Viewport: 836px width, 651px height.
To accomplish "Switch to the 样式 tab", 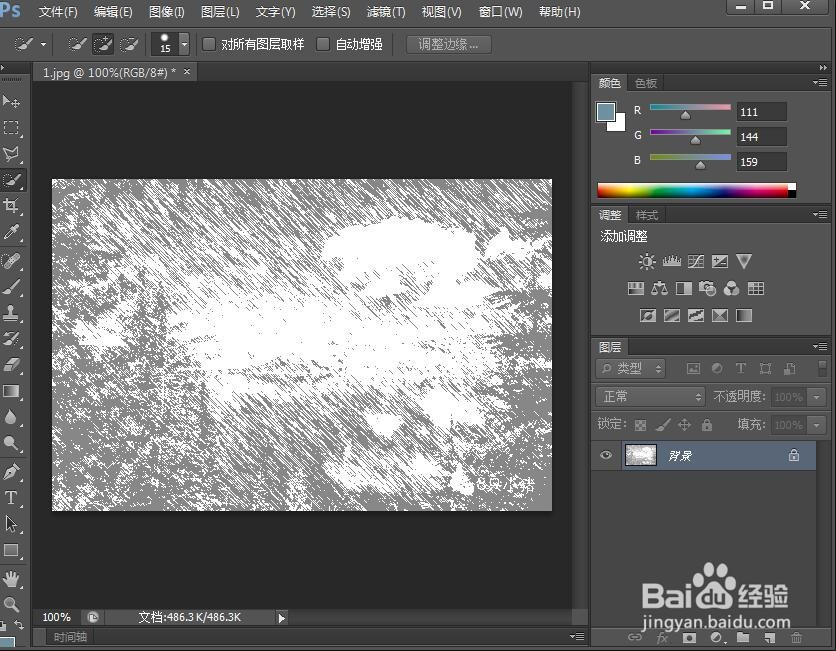I will click(647, 215).
